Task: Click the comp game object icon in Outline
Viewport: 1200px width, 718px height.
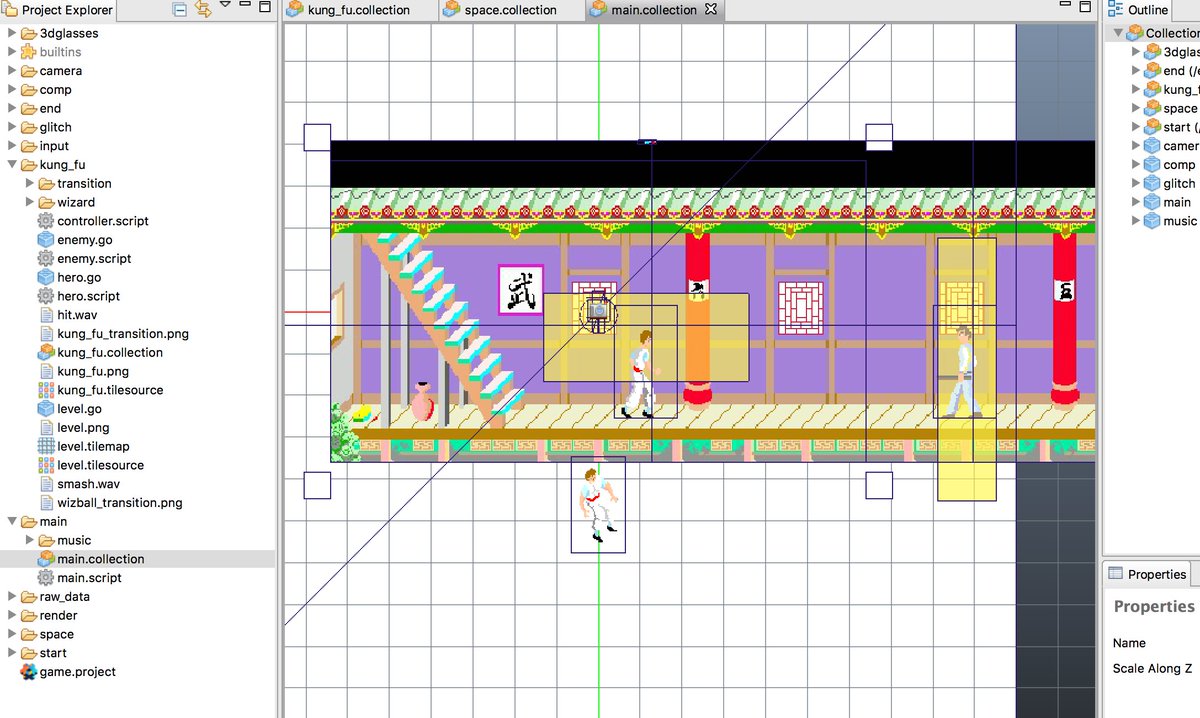Action: [1152, 165]
